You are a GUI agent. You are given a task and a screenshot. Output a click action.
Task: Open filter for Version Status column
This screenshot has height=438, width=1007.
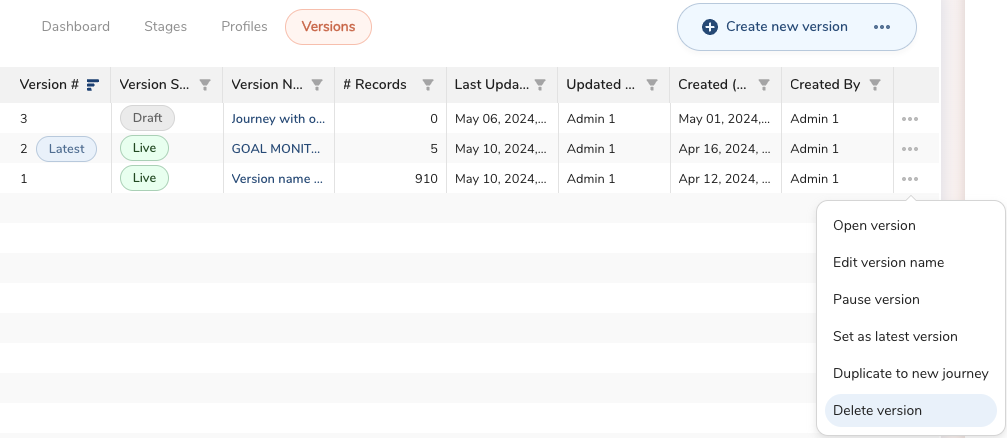[x=205, y=85]
